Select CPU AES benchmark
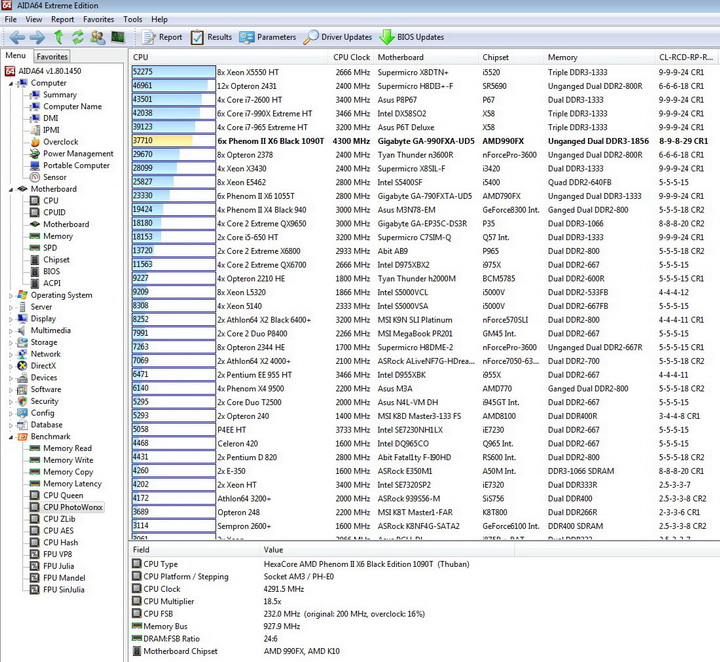 pos(58,531)
